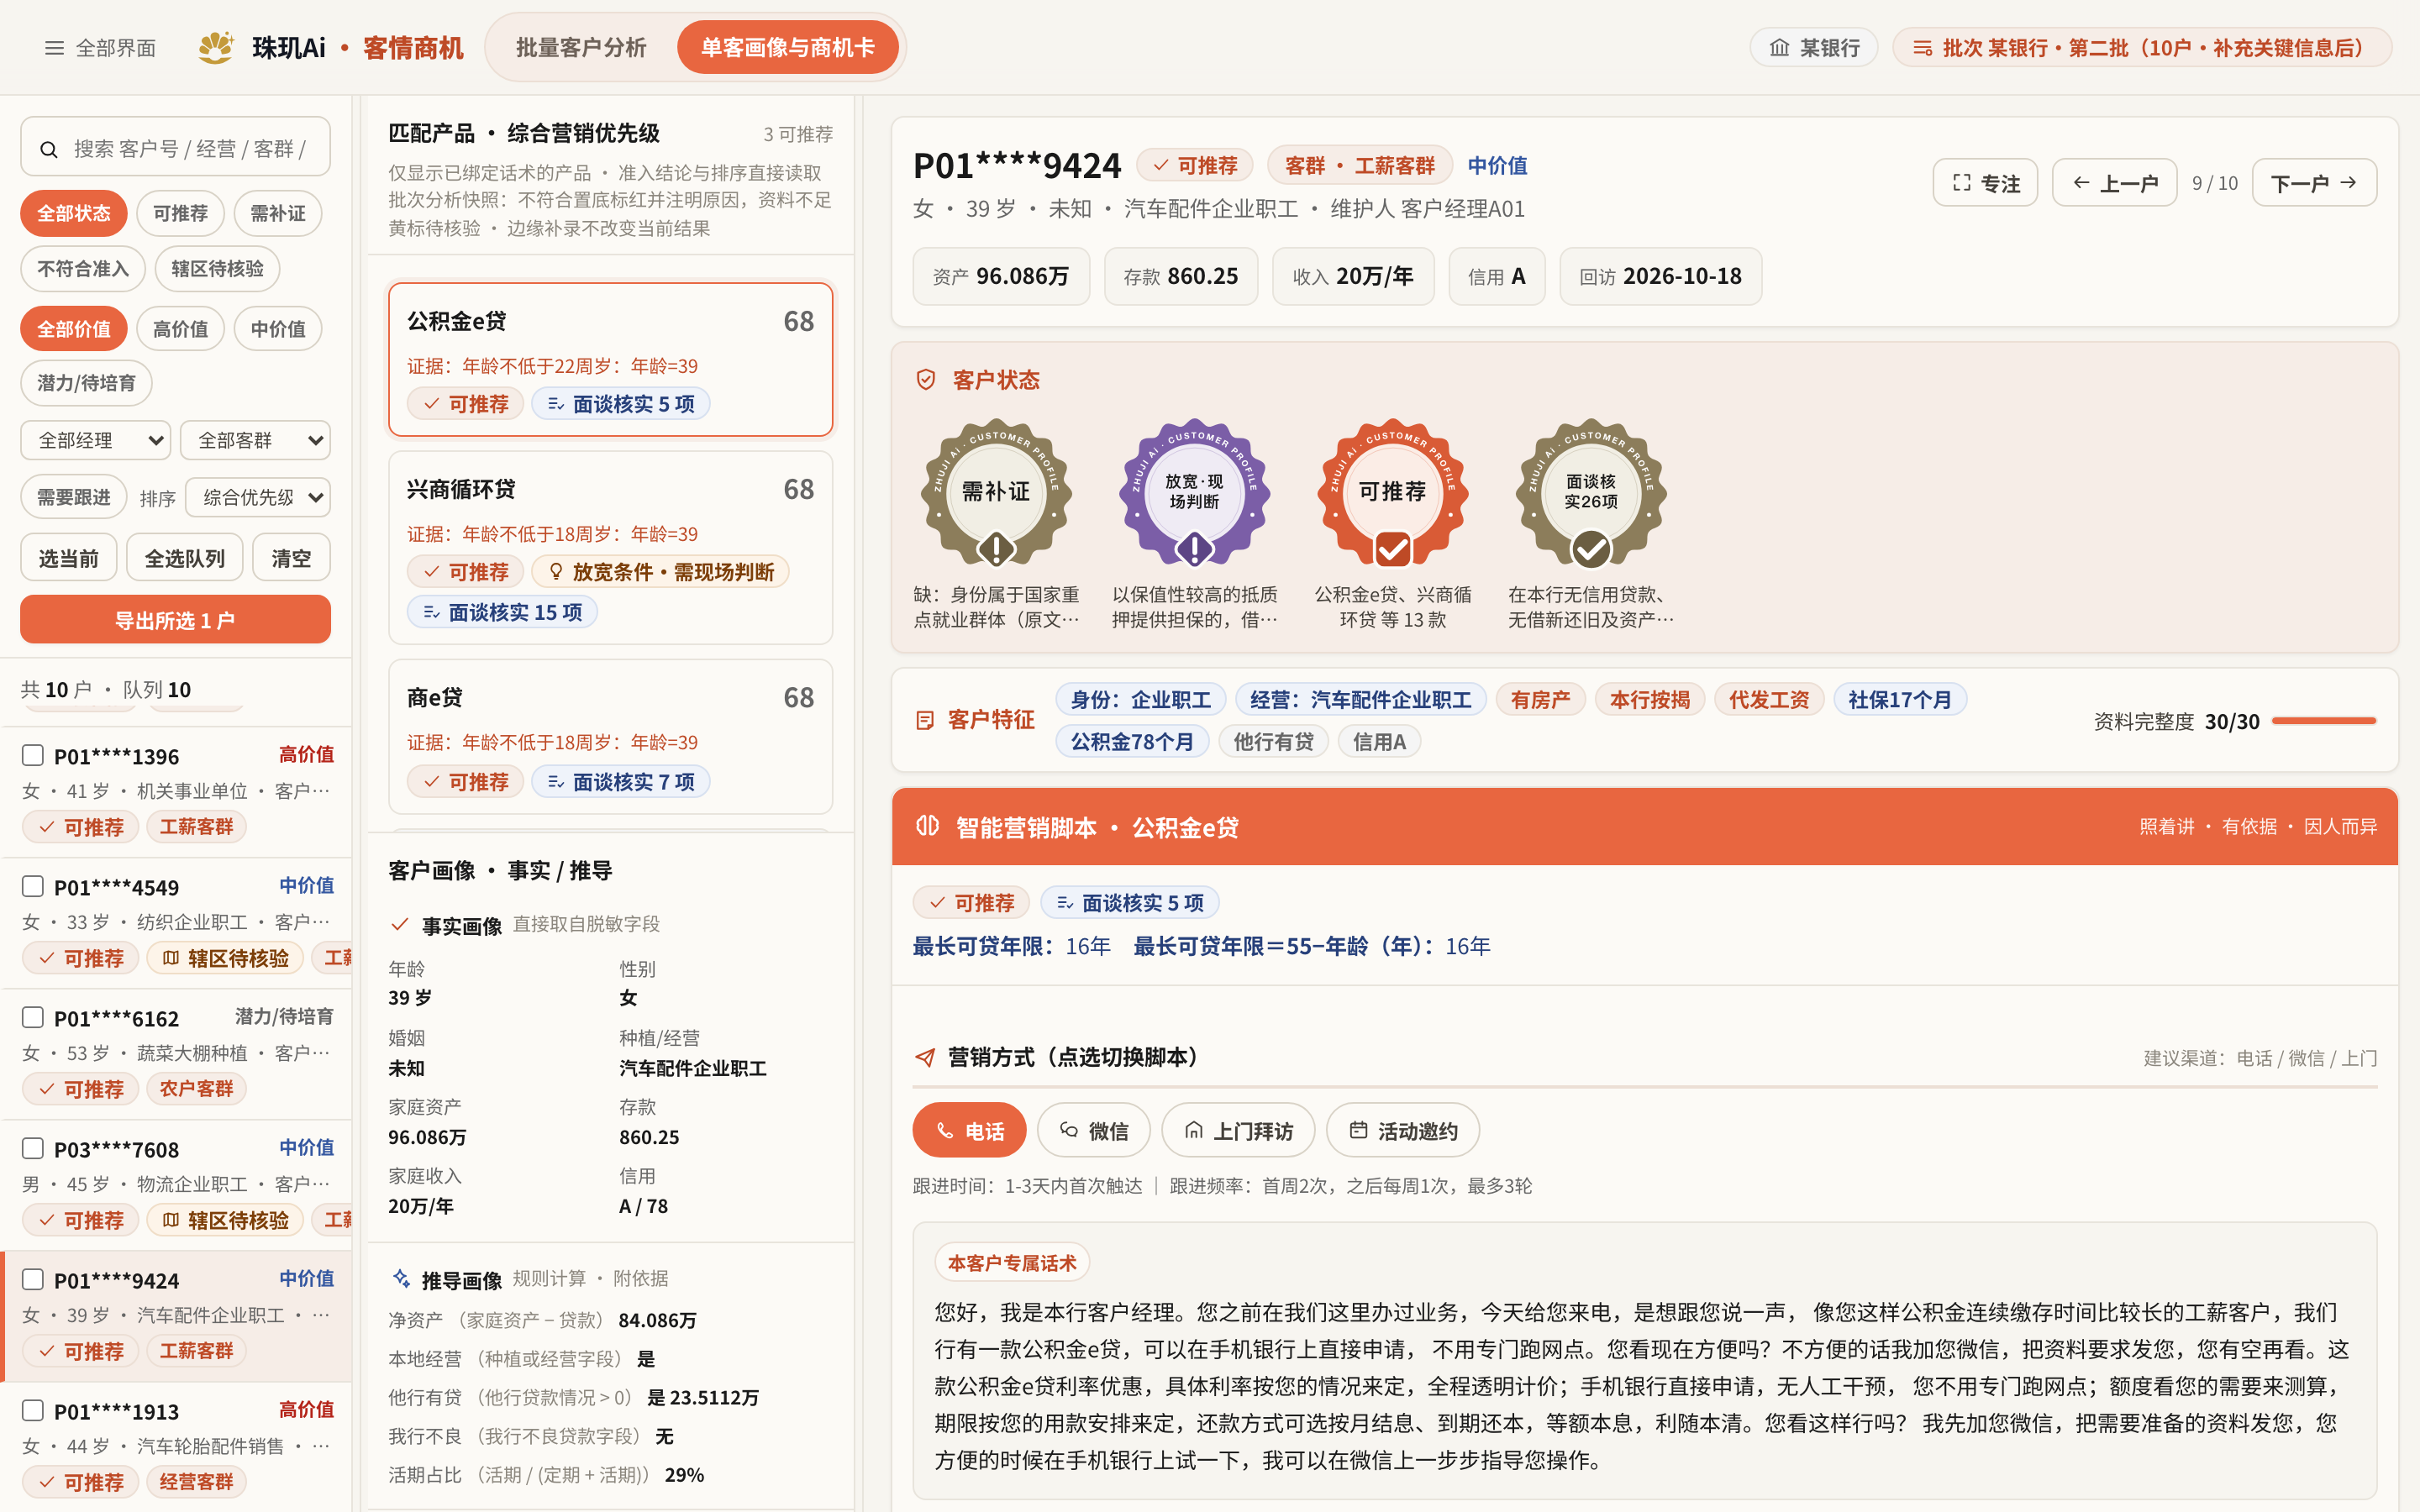This screenshot has height=1512, width=2420.
Task: Filter by the 高价值 value chip
Action: click(x=180, y=328)
